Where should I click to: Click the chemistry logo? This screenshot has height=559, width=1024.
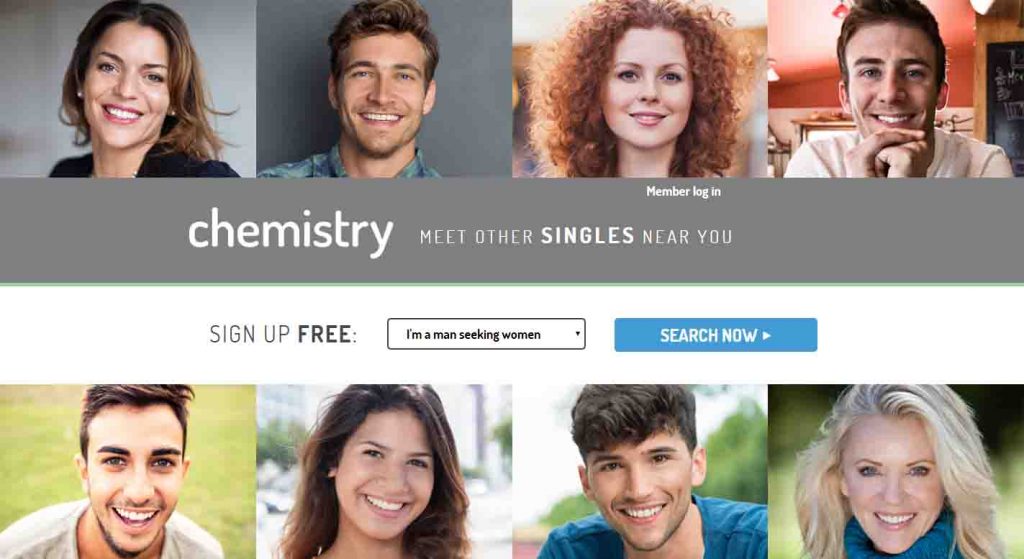[291, 232]
